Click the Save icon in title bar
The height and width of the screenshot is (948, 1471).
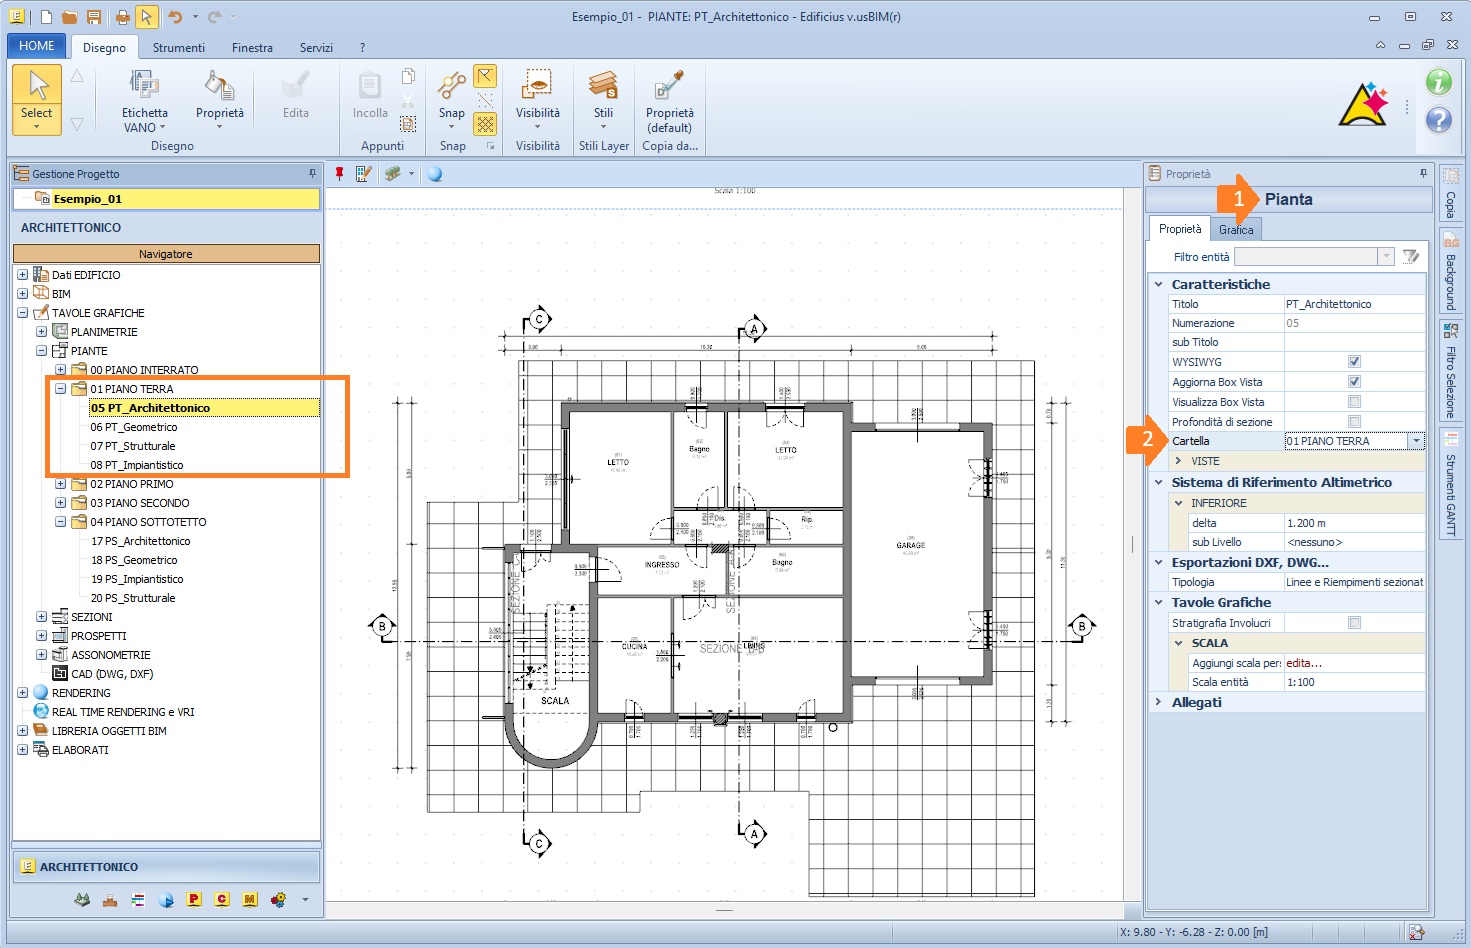94,17
